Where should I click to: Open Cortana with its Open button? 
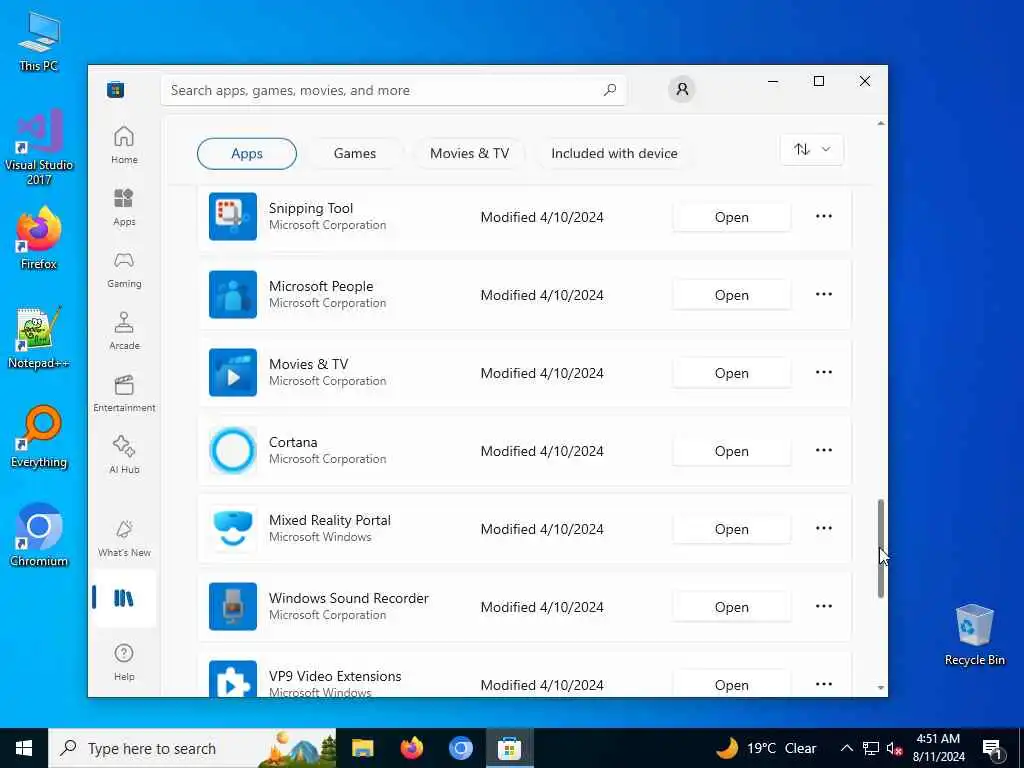(731, 451)
